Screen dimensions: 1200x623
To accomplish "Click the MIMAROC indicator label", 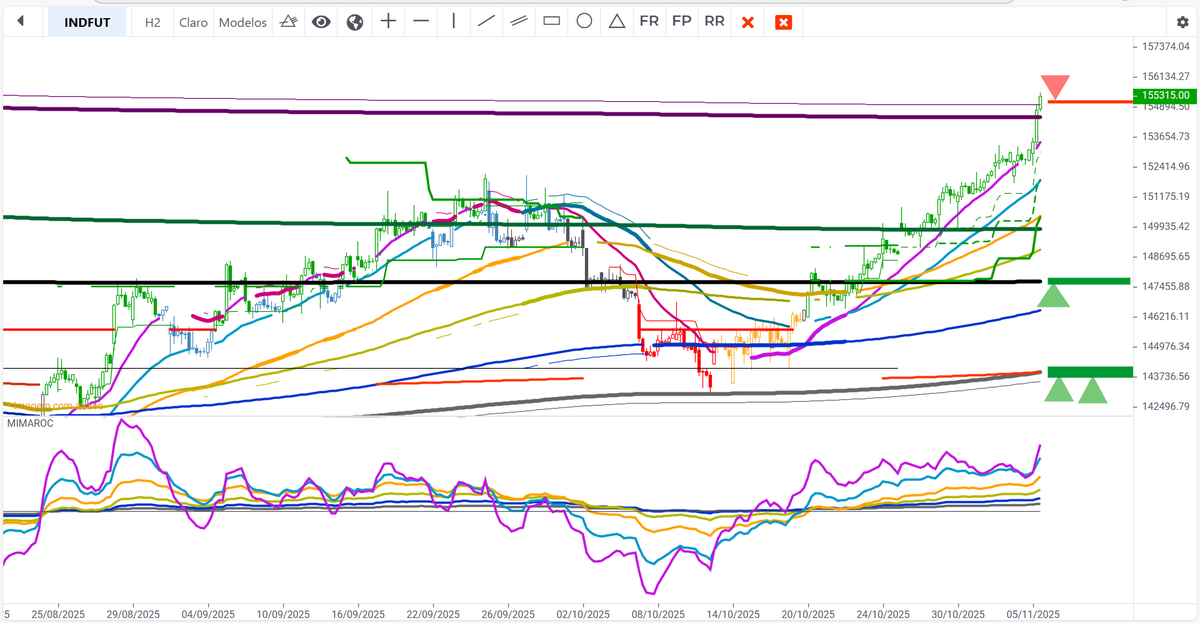I will (30, 423).
